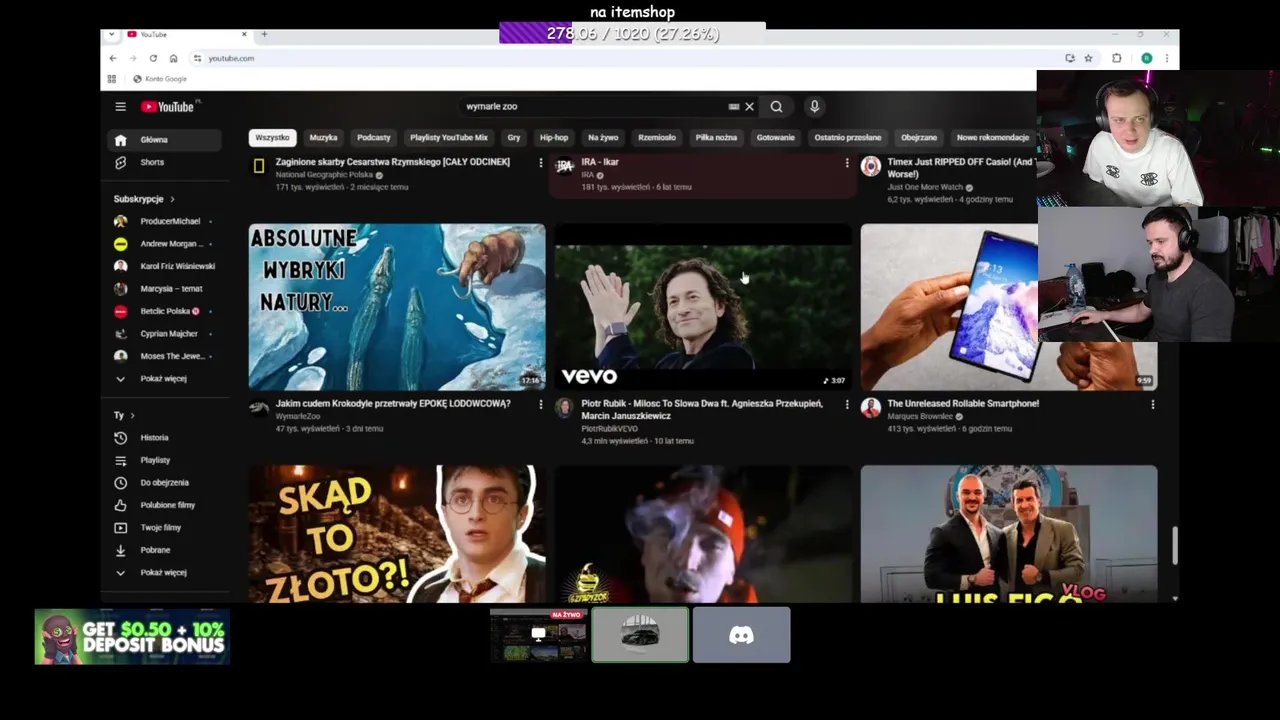
Task: Open browser extensions puzzle icon
Action: (1116, 58)
